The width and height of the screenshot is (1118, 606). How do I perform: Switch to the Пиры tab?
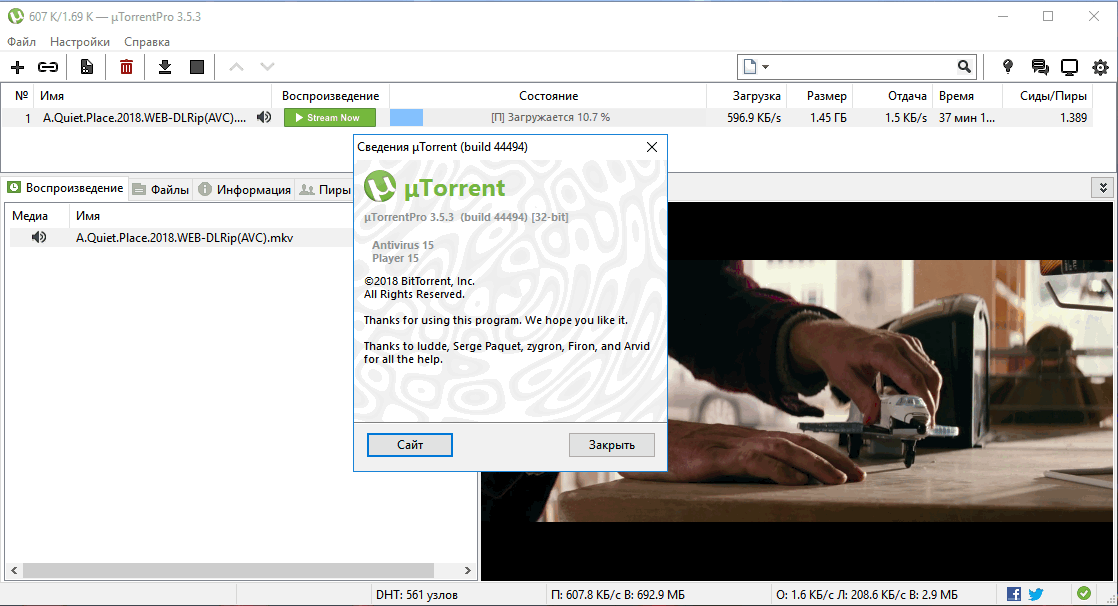pos(325,190)
